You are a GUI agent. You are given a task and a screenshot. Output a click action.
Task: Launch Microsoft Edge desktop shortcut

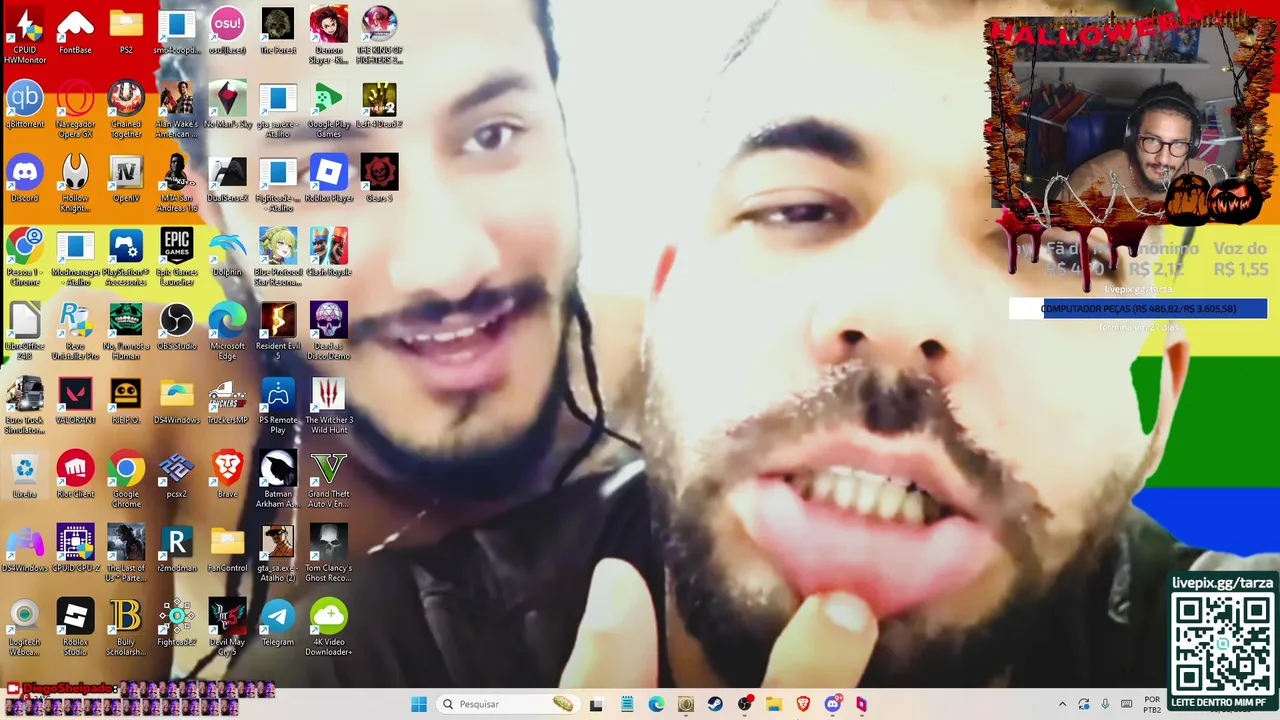coord(227,331)
